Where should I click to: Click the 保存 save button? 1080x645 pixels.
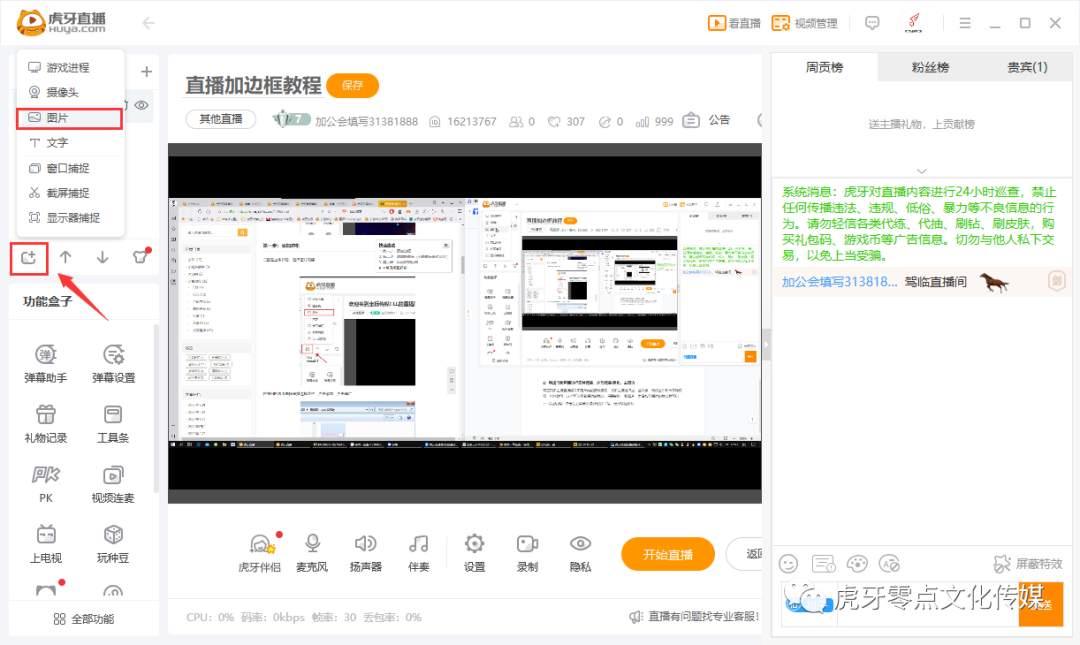point(352,85)
